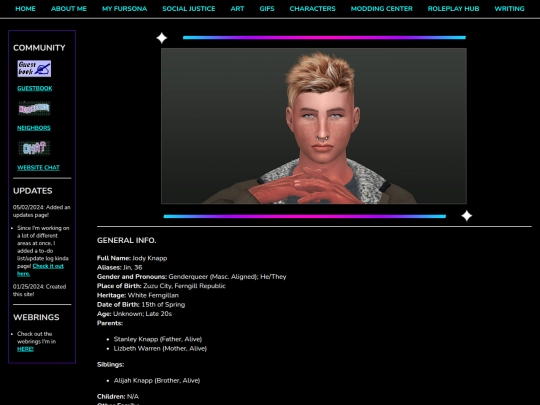The image size is (540, 405).
Task: Select 'Heritage: White Ferngillan' line
Action: 138,295
